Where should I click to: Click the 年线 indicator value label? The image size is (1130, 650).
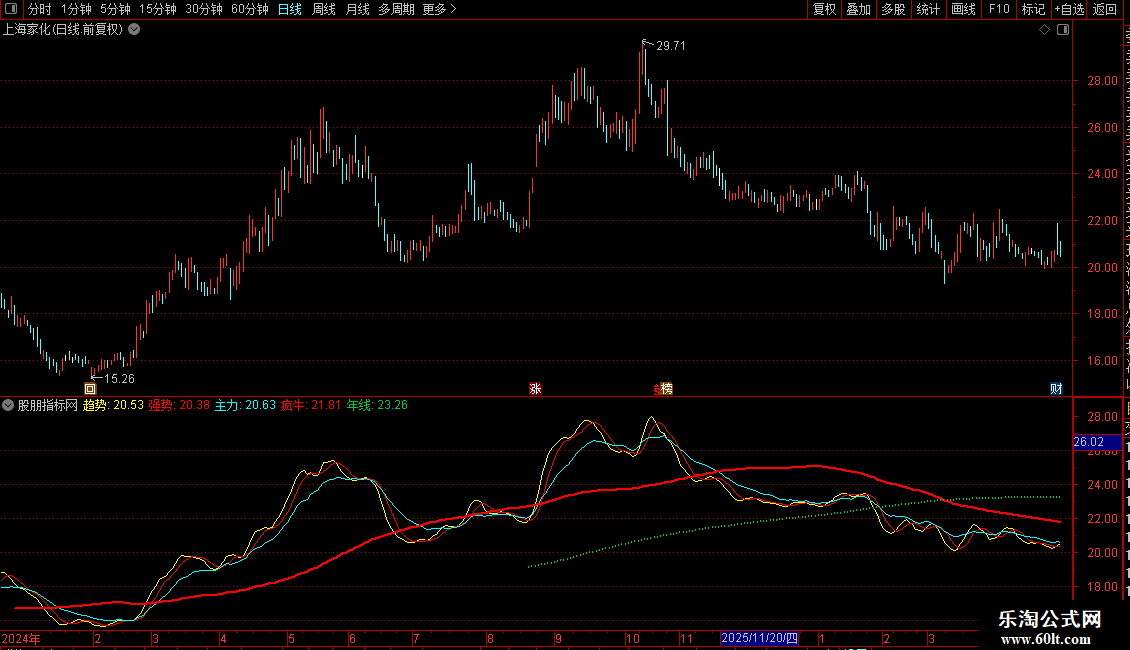[x=377, y=406]
